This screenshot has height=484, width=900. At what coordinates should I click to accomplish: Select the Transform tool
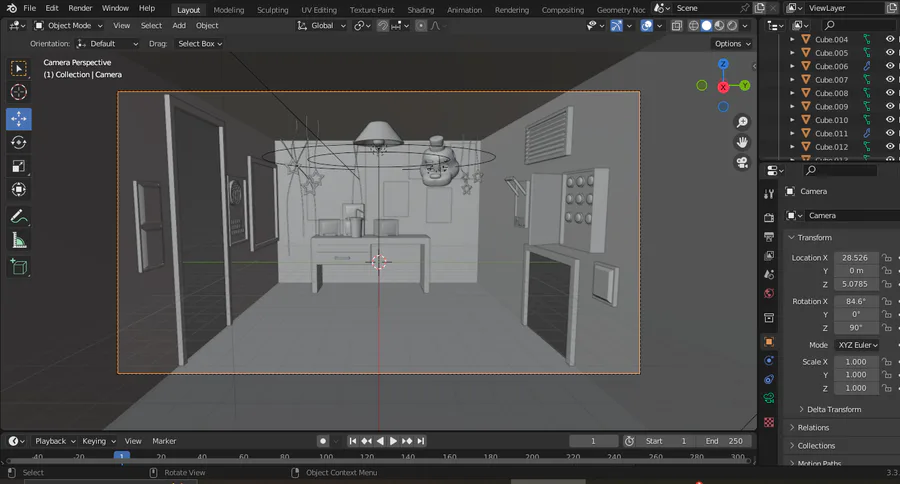pyautogui.click(x=19, y=189)
